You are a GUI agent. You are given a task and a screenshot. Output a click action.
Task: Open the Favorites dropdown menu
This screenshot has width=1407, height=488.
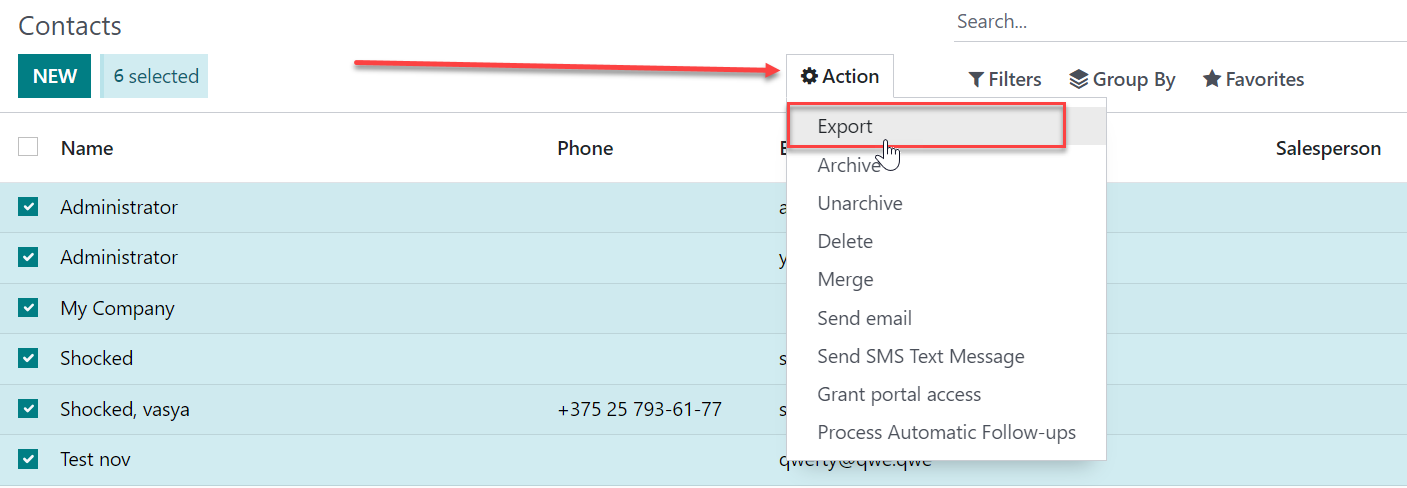click(1253, 79)
